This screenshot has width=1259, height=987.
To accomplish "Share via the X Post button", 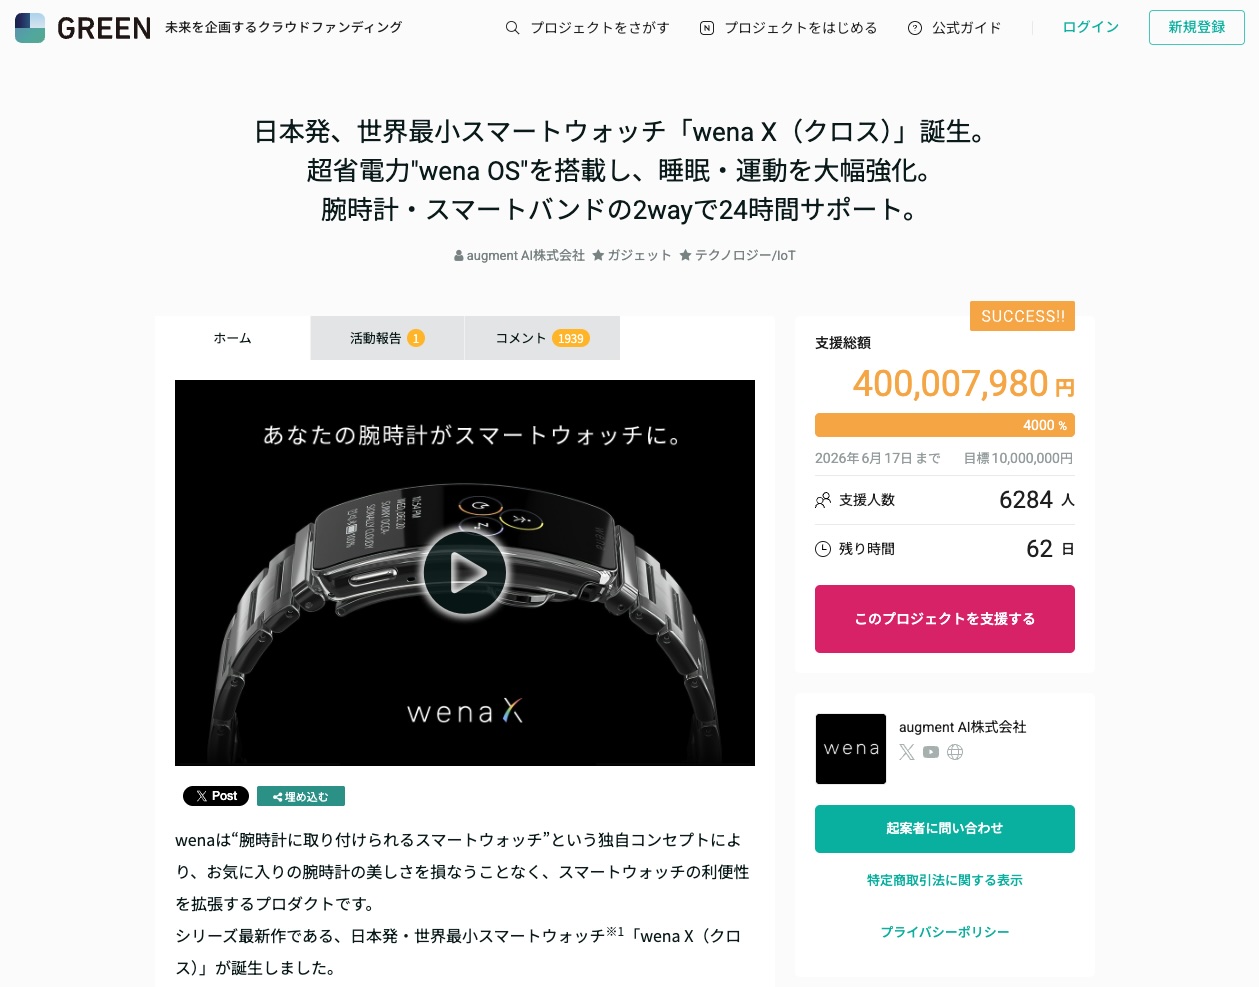I will pos(216,796).
